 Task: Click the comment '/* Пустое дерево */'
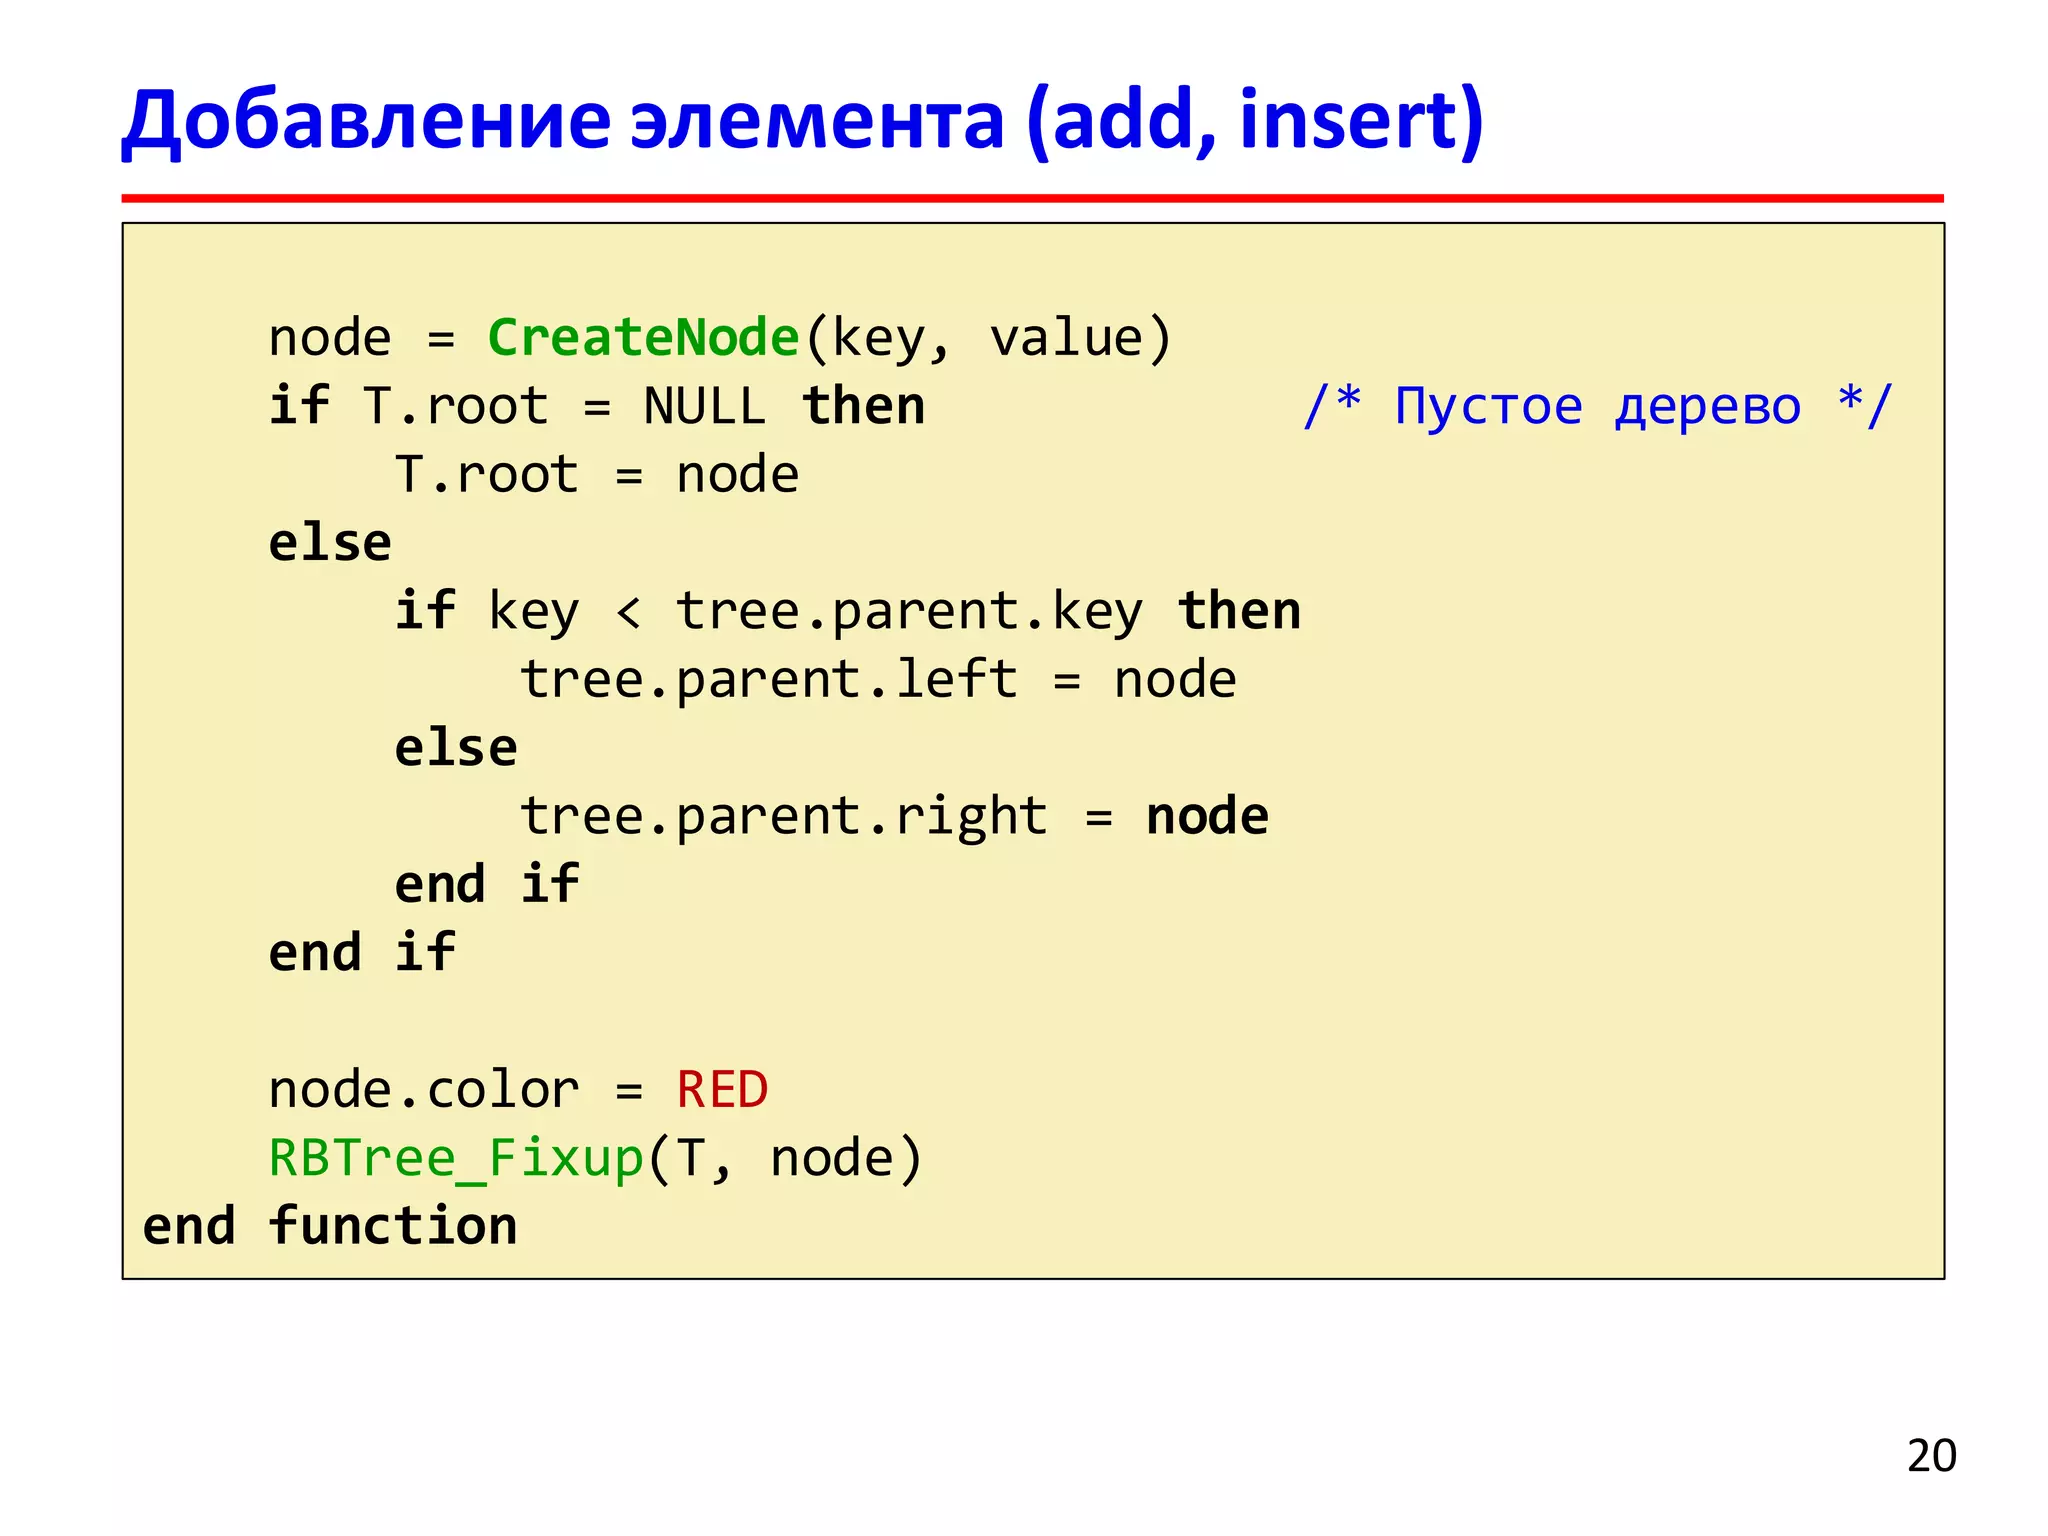(1597, 406)
